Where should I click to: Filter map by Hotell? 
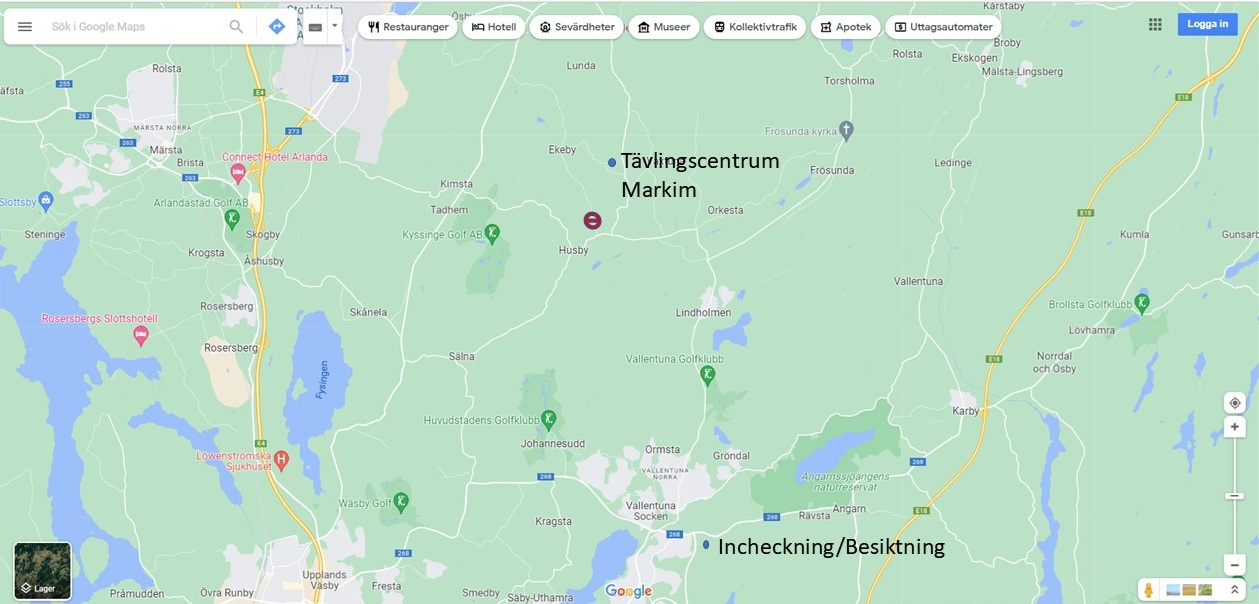click(x=494, y=27)
